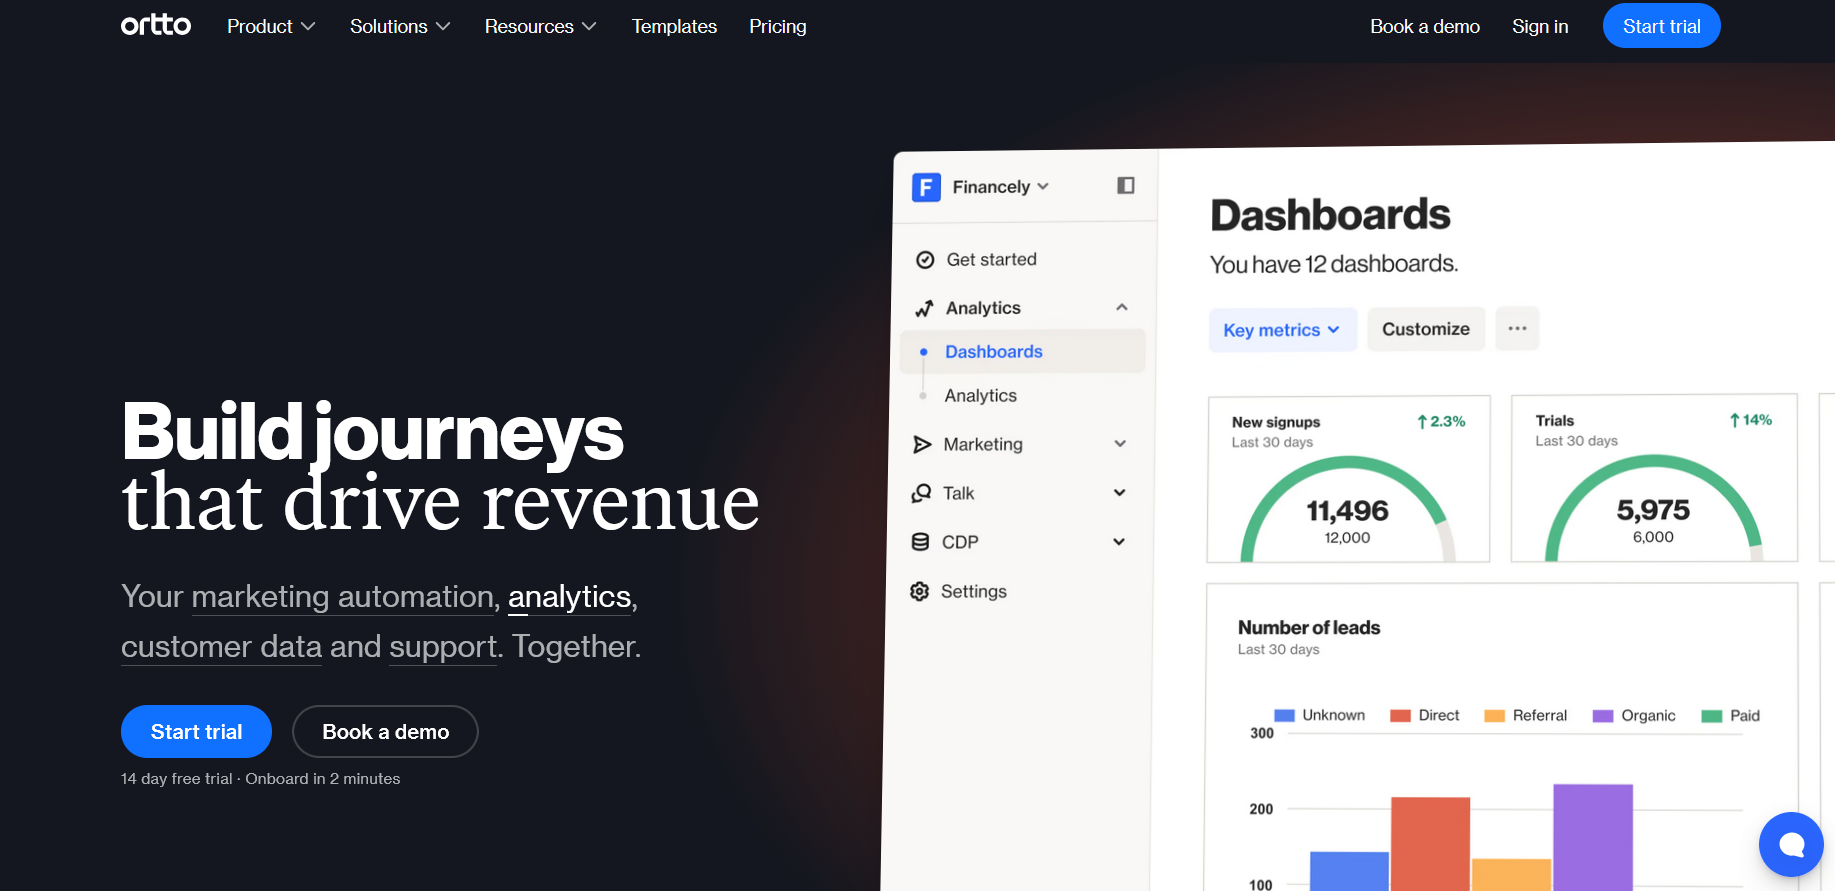
Task: Click Start trial button in header
Action: 1661,26
